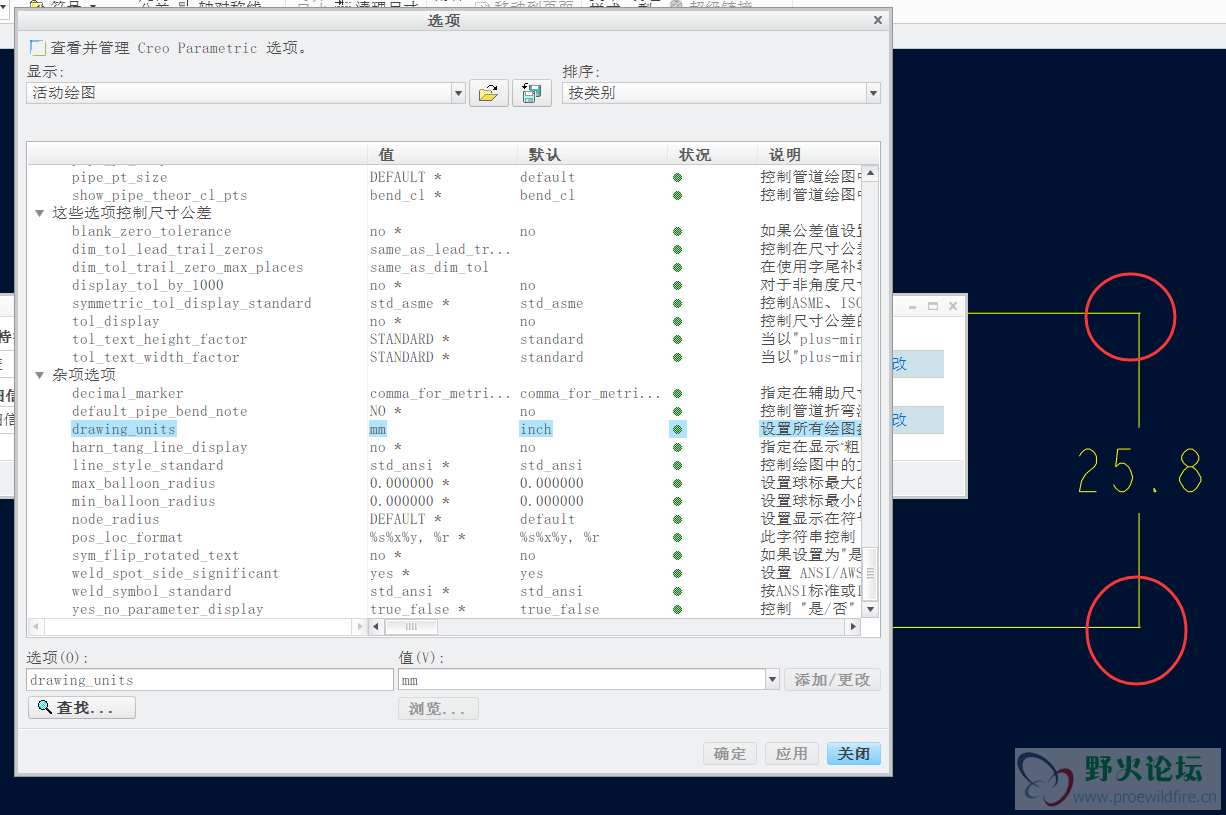Click the inch default of drawing_units
Screen dimensions: 1226x815
536,429
